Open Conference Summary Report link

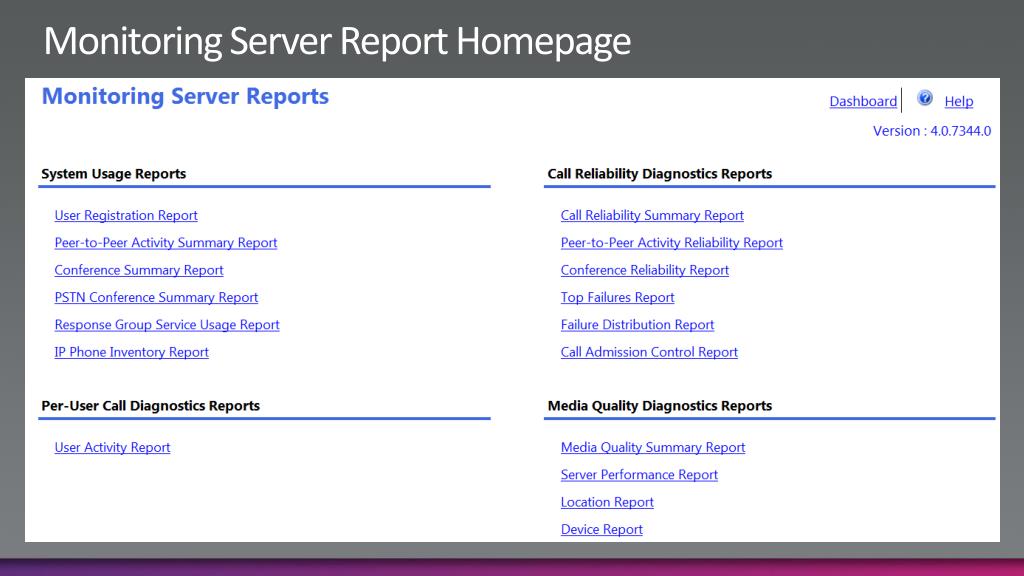[x=139, y=270]
